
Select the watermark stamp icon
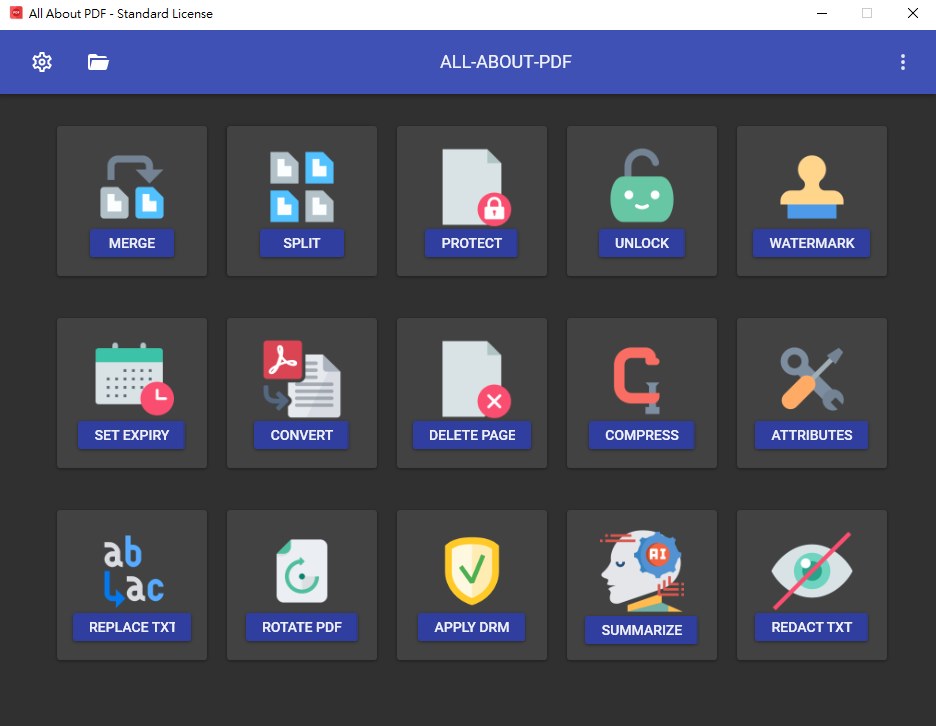point(812,187)
